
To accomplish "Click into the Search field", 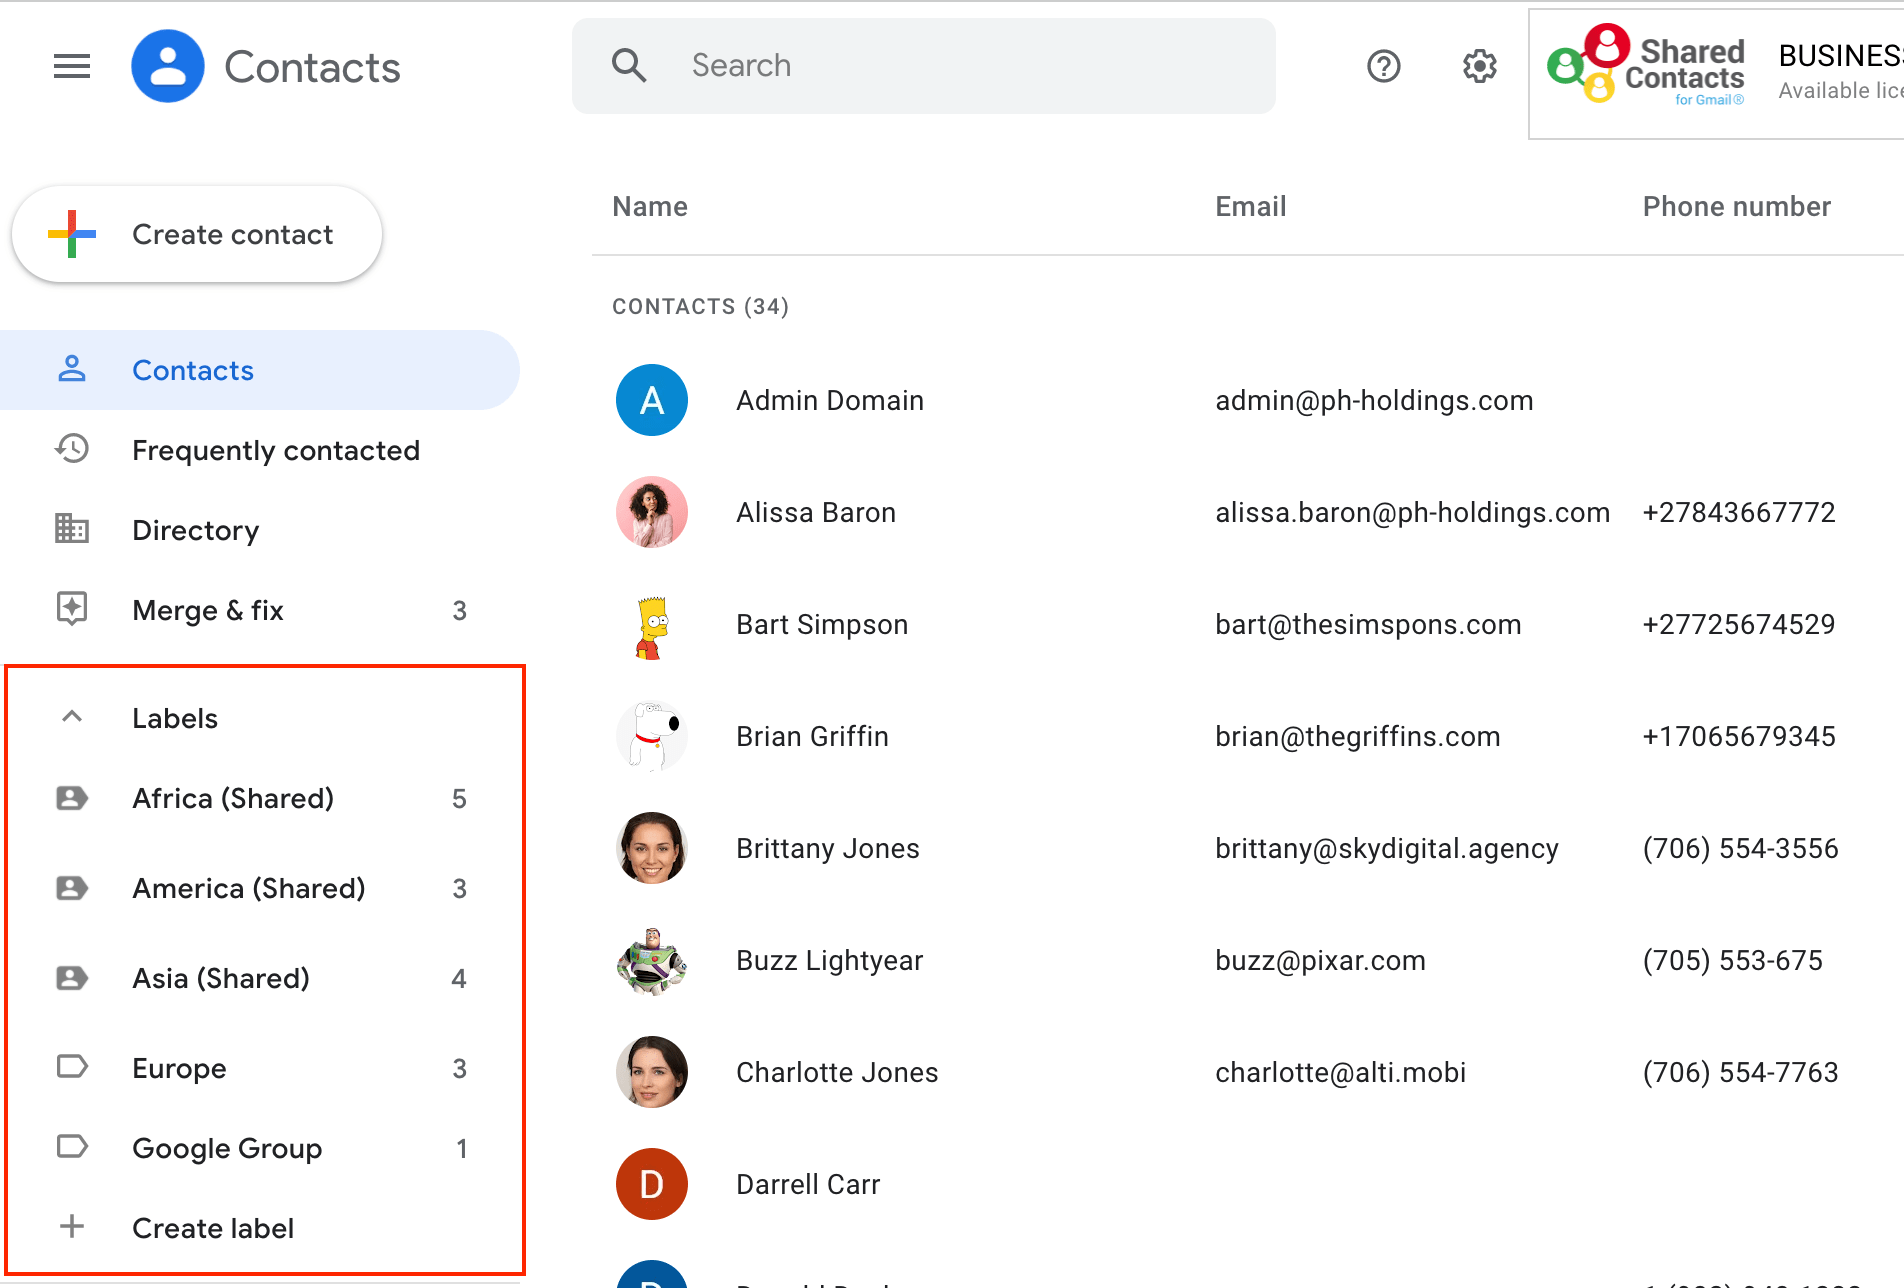I will [x=923, y=66].
